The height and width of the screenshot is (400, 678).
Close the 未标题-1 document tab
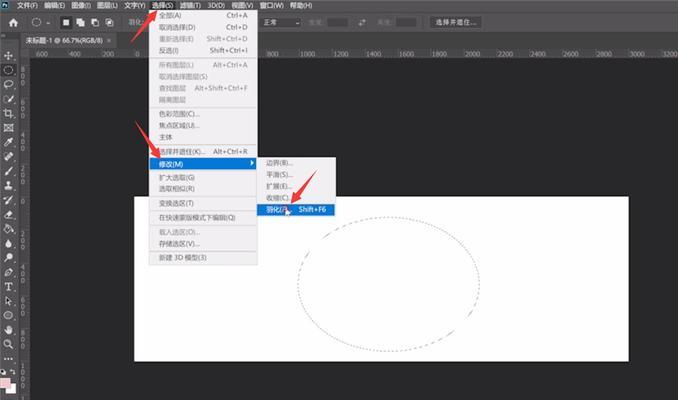click(x=109, y=40)
